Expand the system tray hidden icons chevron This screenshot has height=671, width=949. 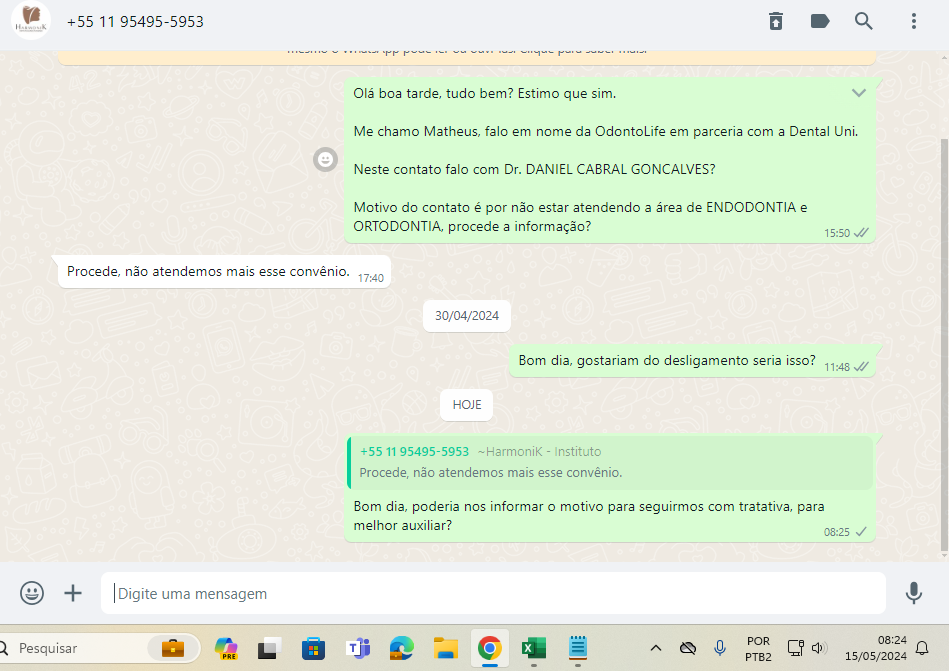656,648
